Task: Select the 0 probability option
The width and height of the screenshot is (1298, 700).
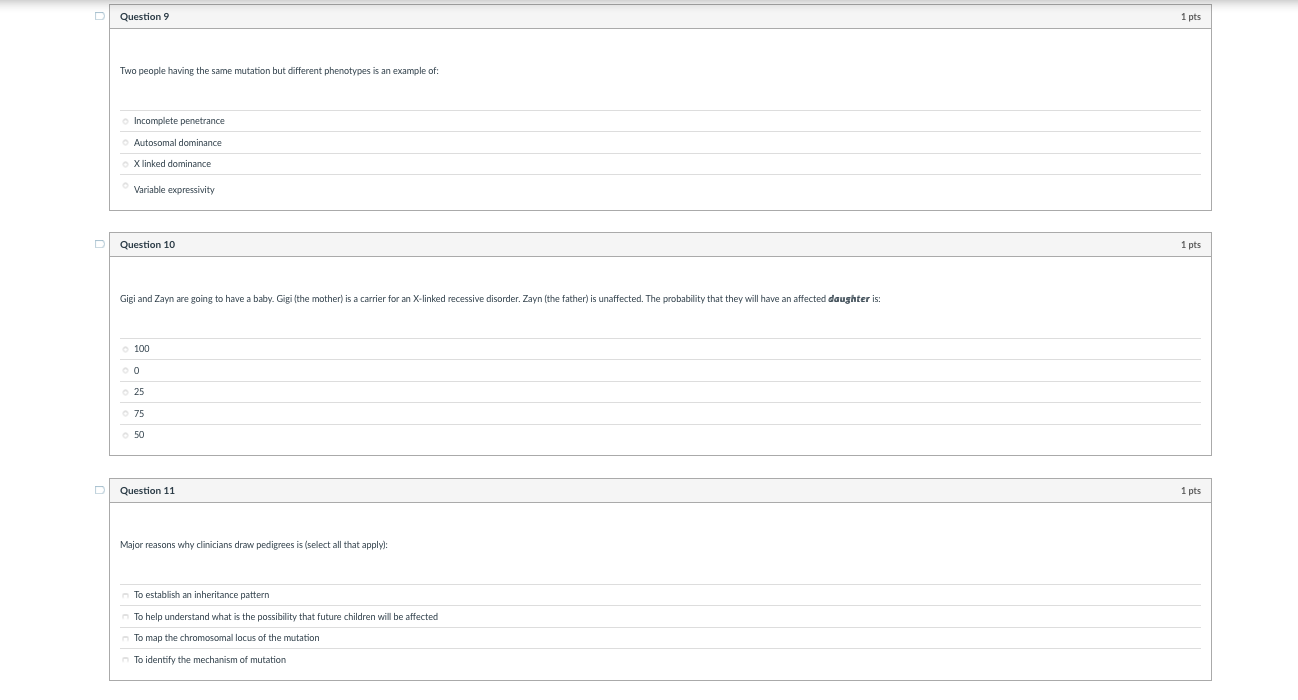Action: (x=126, y=371)
